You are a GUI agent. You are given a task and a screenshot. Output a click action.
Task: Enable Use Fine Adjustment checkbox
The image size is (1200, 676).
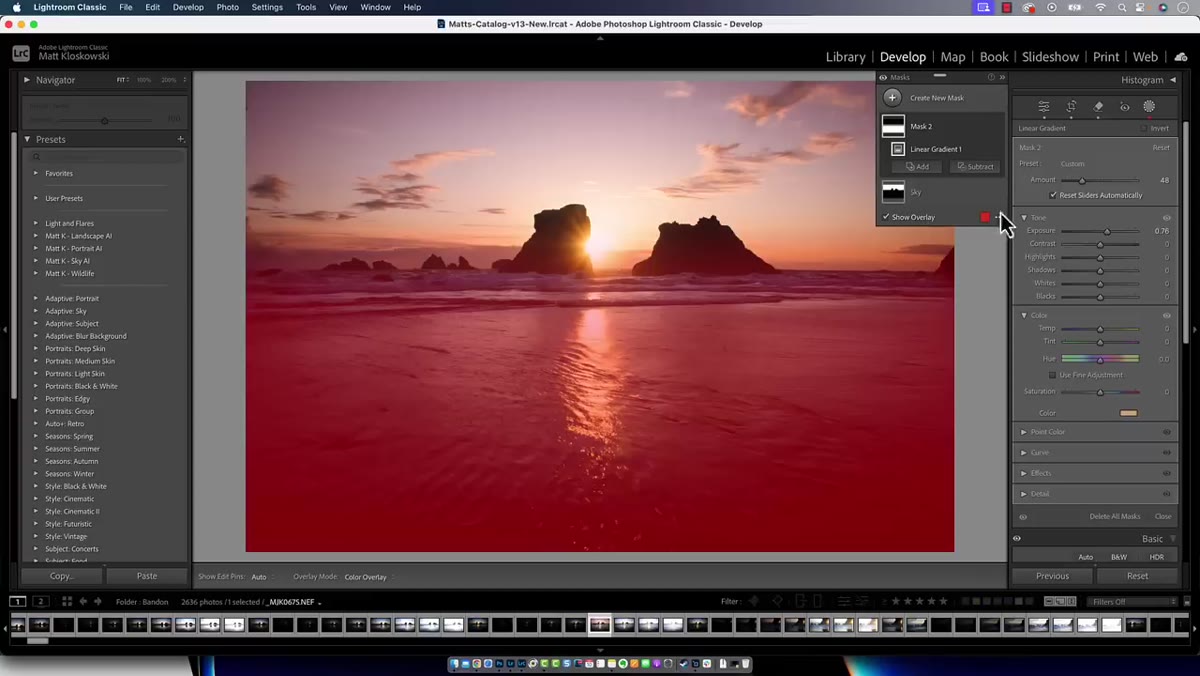[x=1053, y=375]
